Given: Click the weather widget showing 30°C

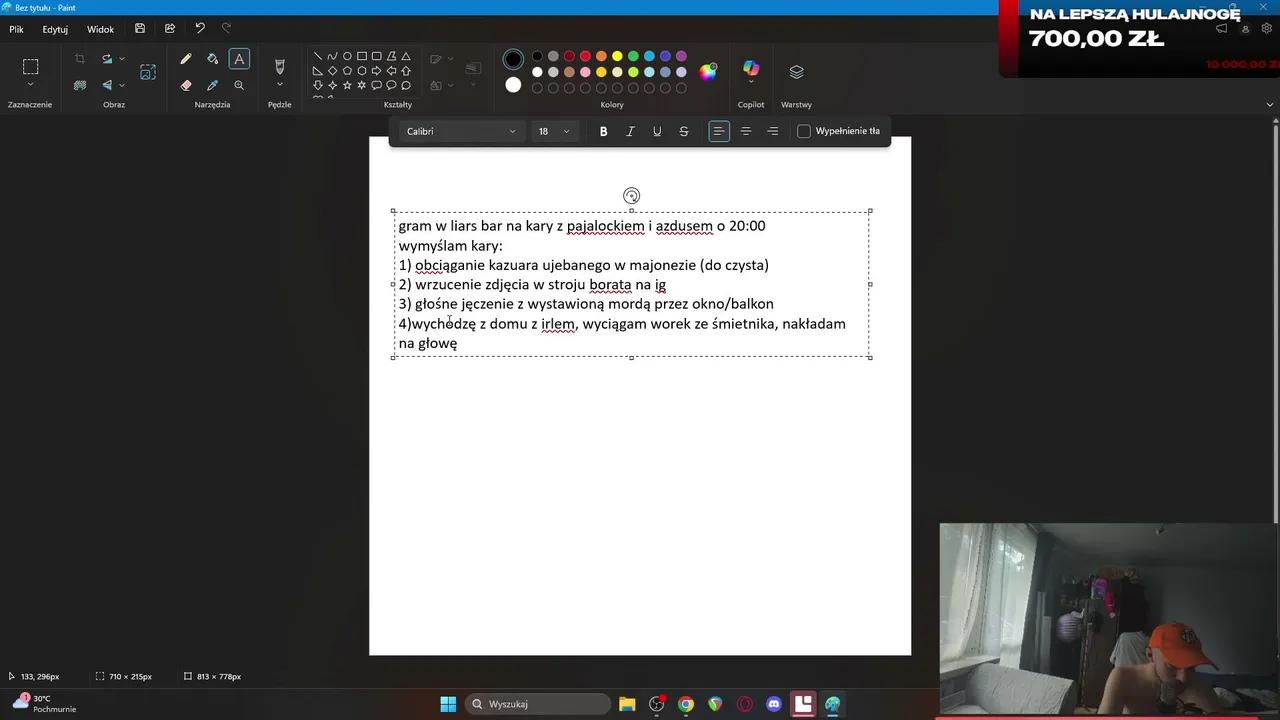Looking at the screenshot, I should point(42,704).
